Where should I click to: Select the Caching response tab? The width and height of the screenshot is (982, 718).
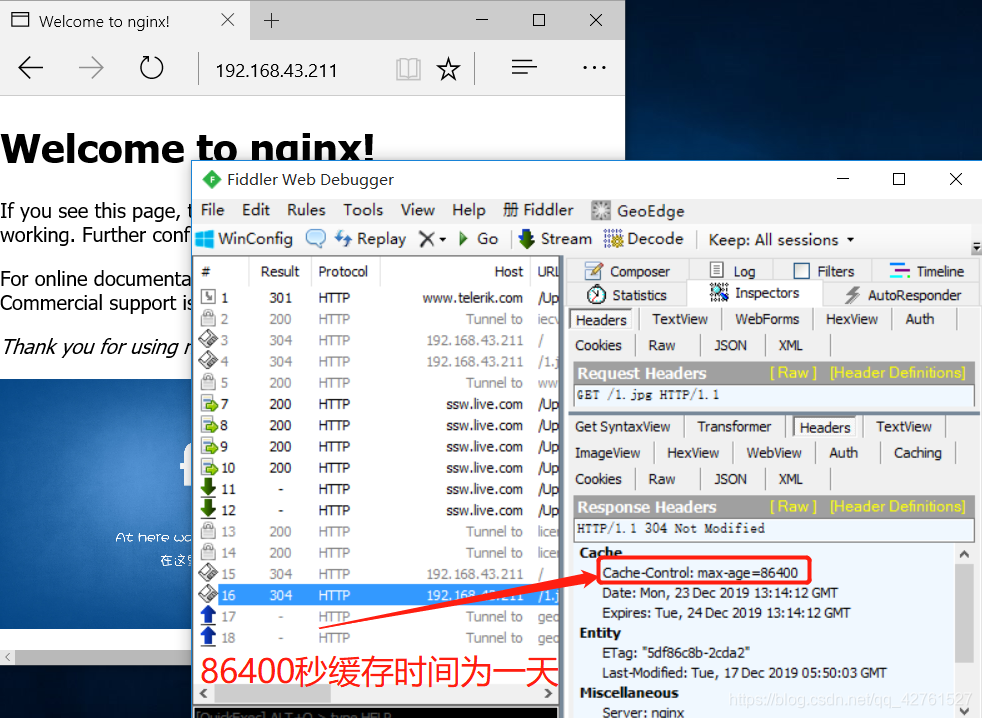pyautogui.click(x=917, y=453)
